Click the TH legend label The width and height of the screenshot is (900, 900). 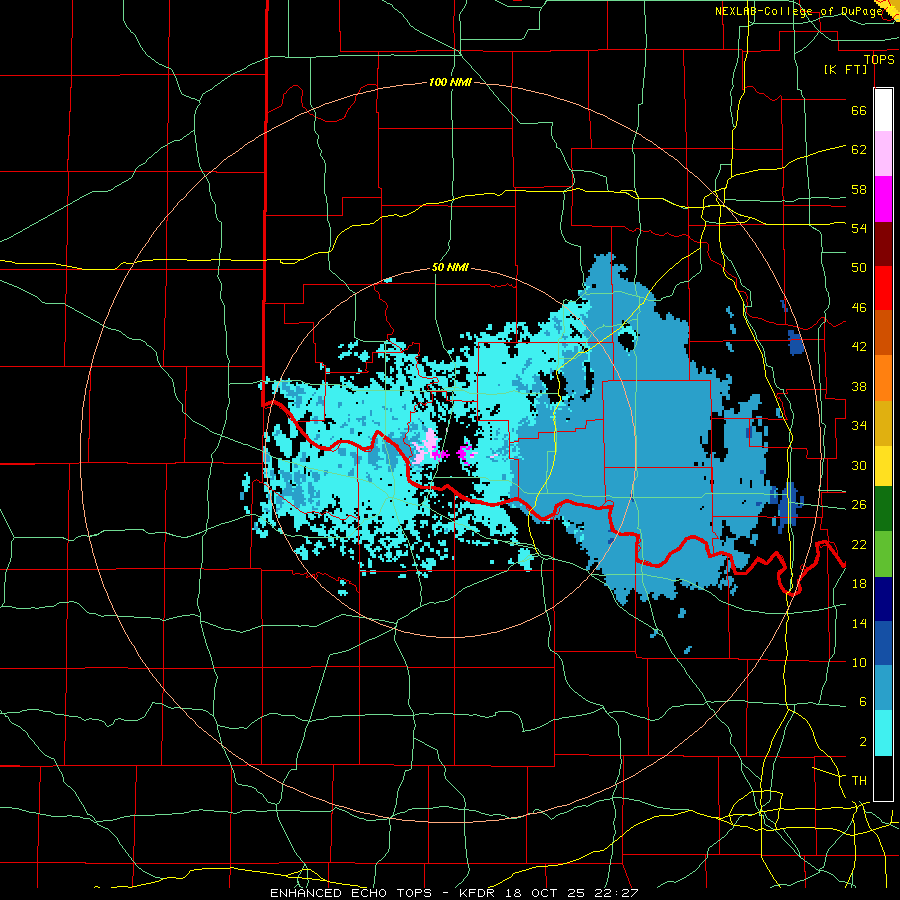tap(859, 781)
